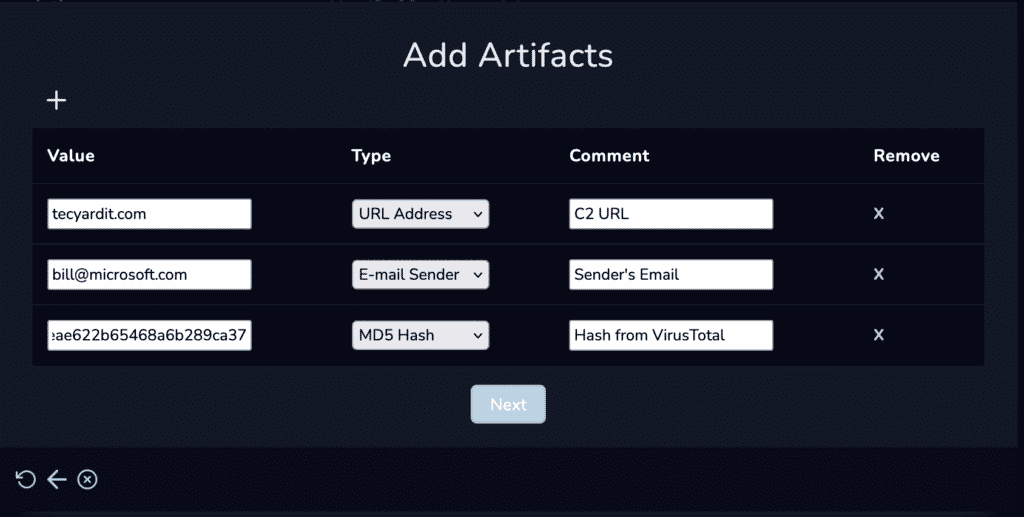1024x517 pixels.
Task: Edit the C2 URL comment field
Action: click(x=671, y=214)
